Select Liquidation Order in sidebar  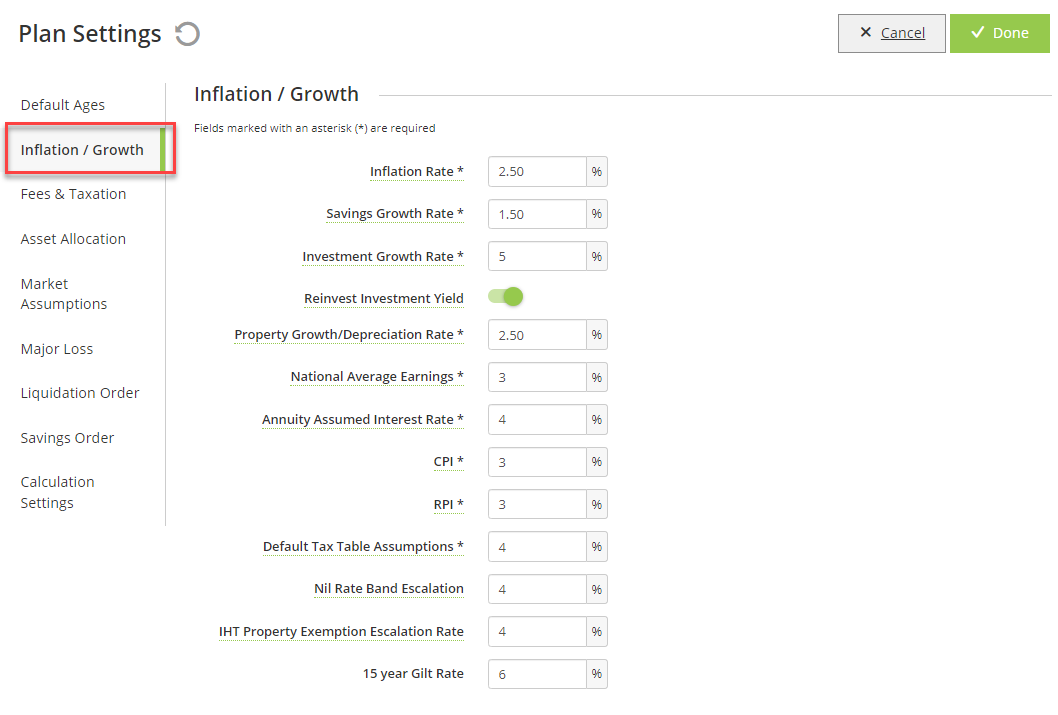click(x=80, y=393)
